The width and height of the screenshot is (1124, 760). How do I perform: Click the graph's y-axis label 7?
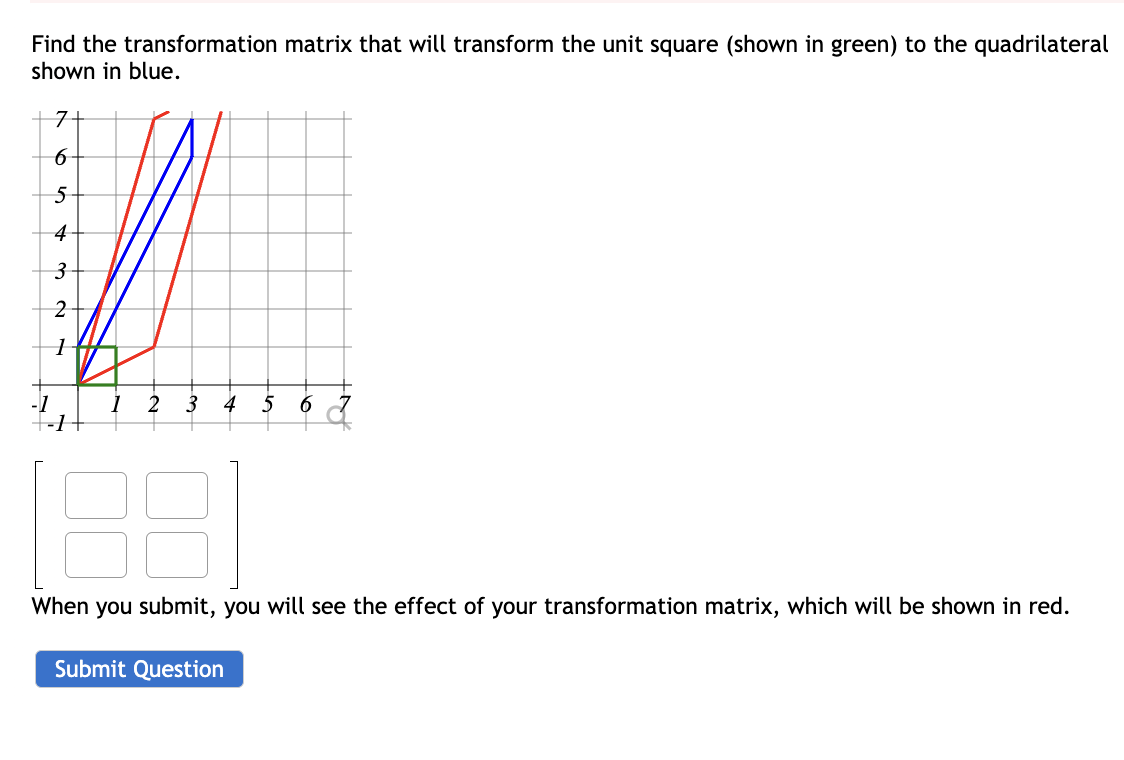coord(62,118)
